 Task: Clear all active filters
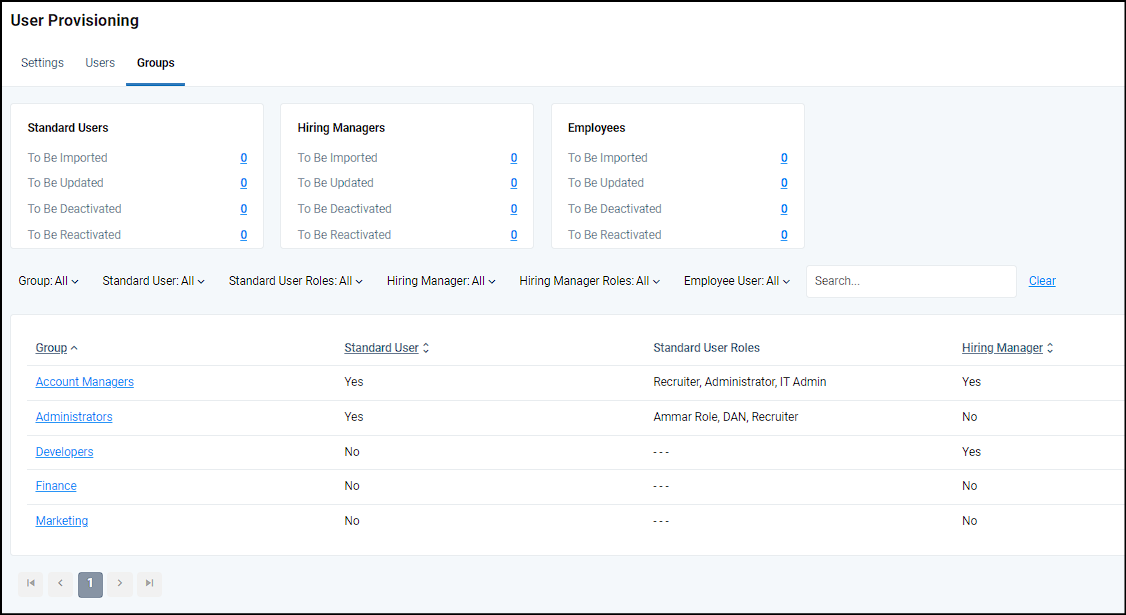click(x=1042, y=281)
